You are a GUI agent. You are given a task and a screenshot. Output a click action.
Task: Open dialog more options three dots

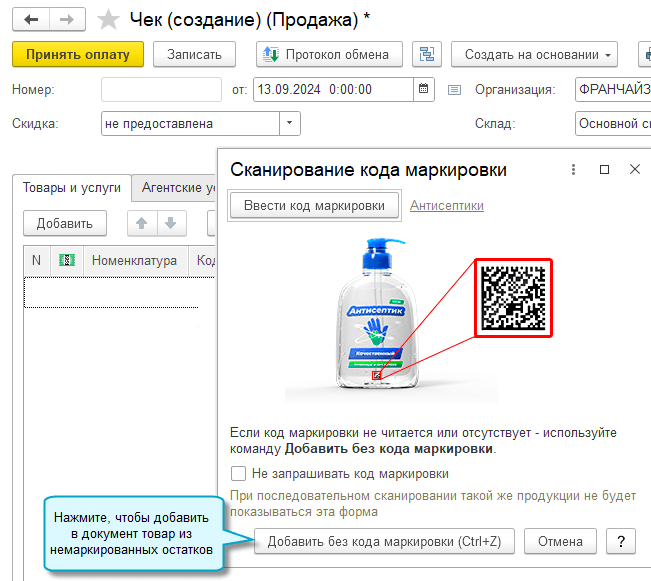click(573, 169)
